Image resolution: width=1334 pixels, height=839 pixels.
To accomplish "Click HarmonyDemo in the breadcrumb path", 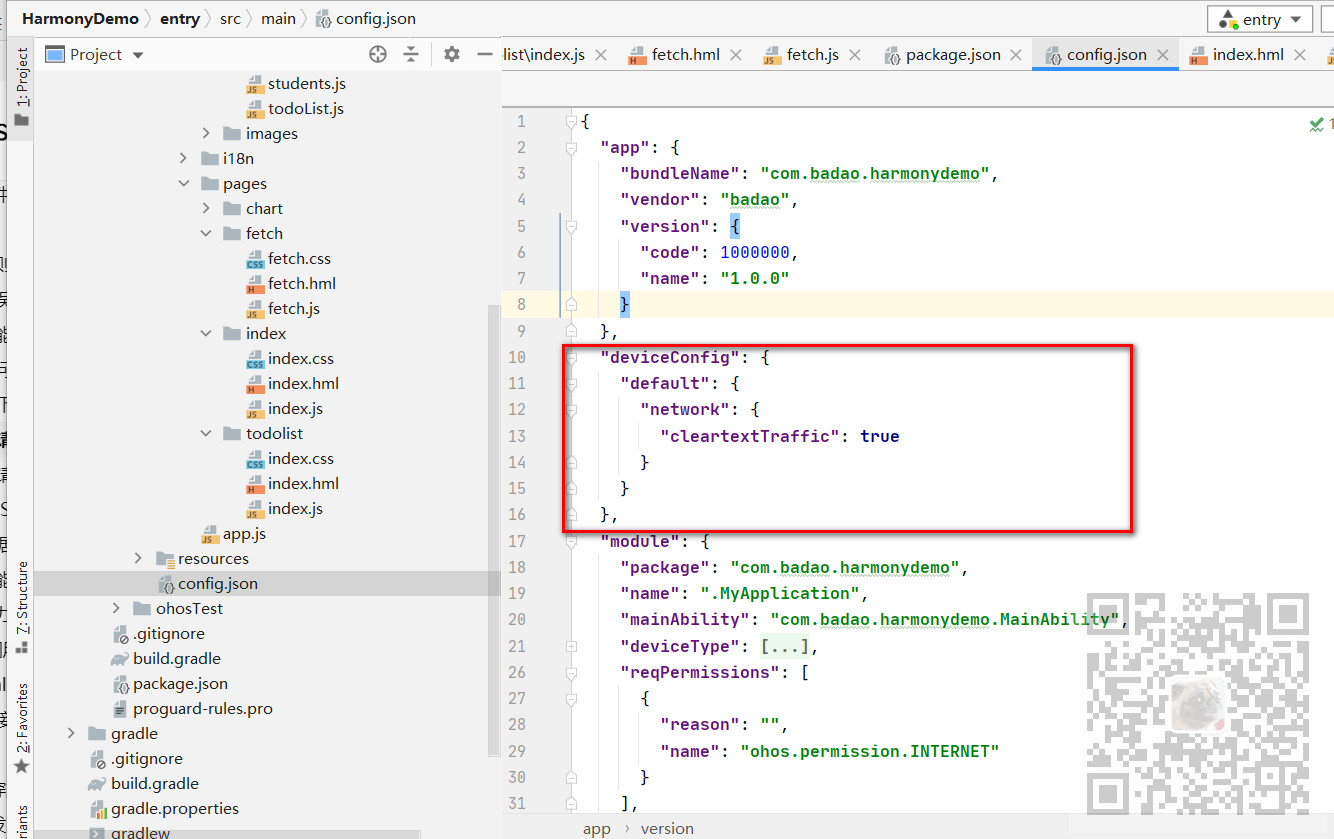I will 80,18.
